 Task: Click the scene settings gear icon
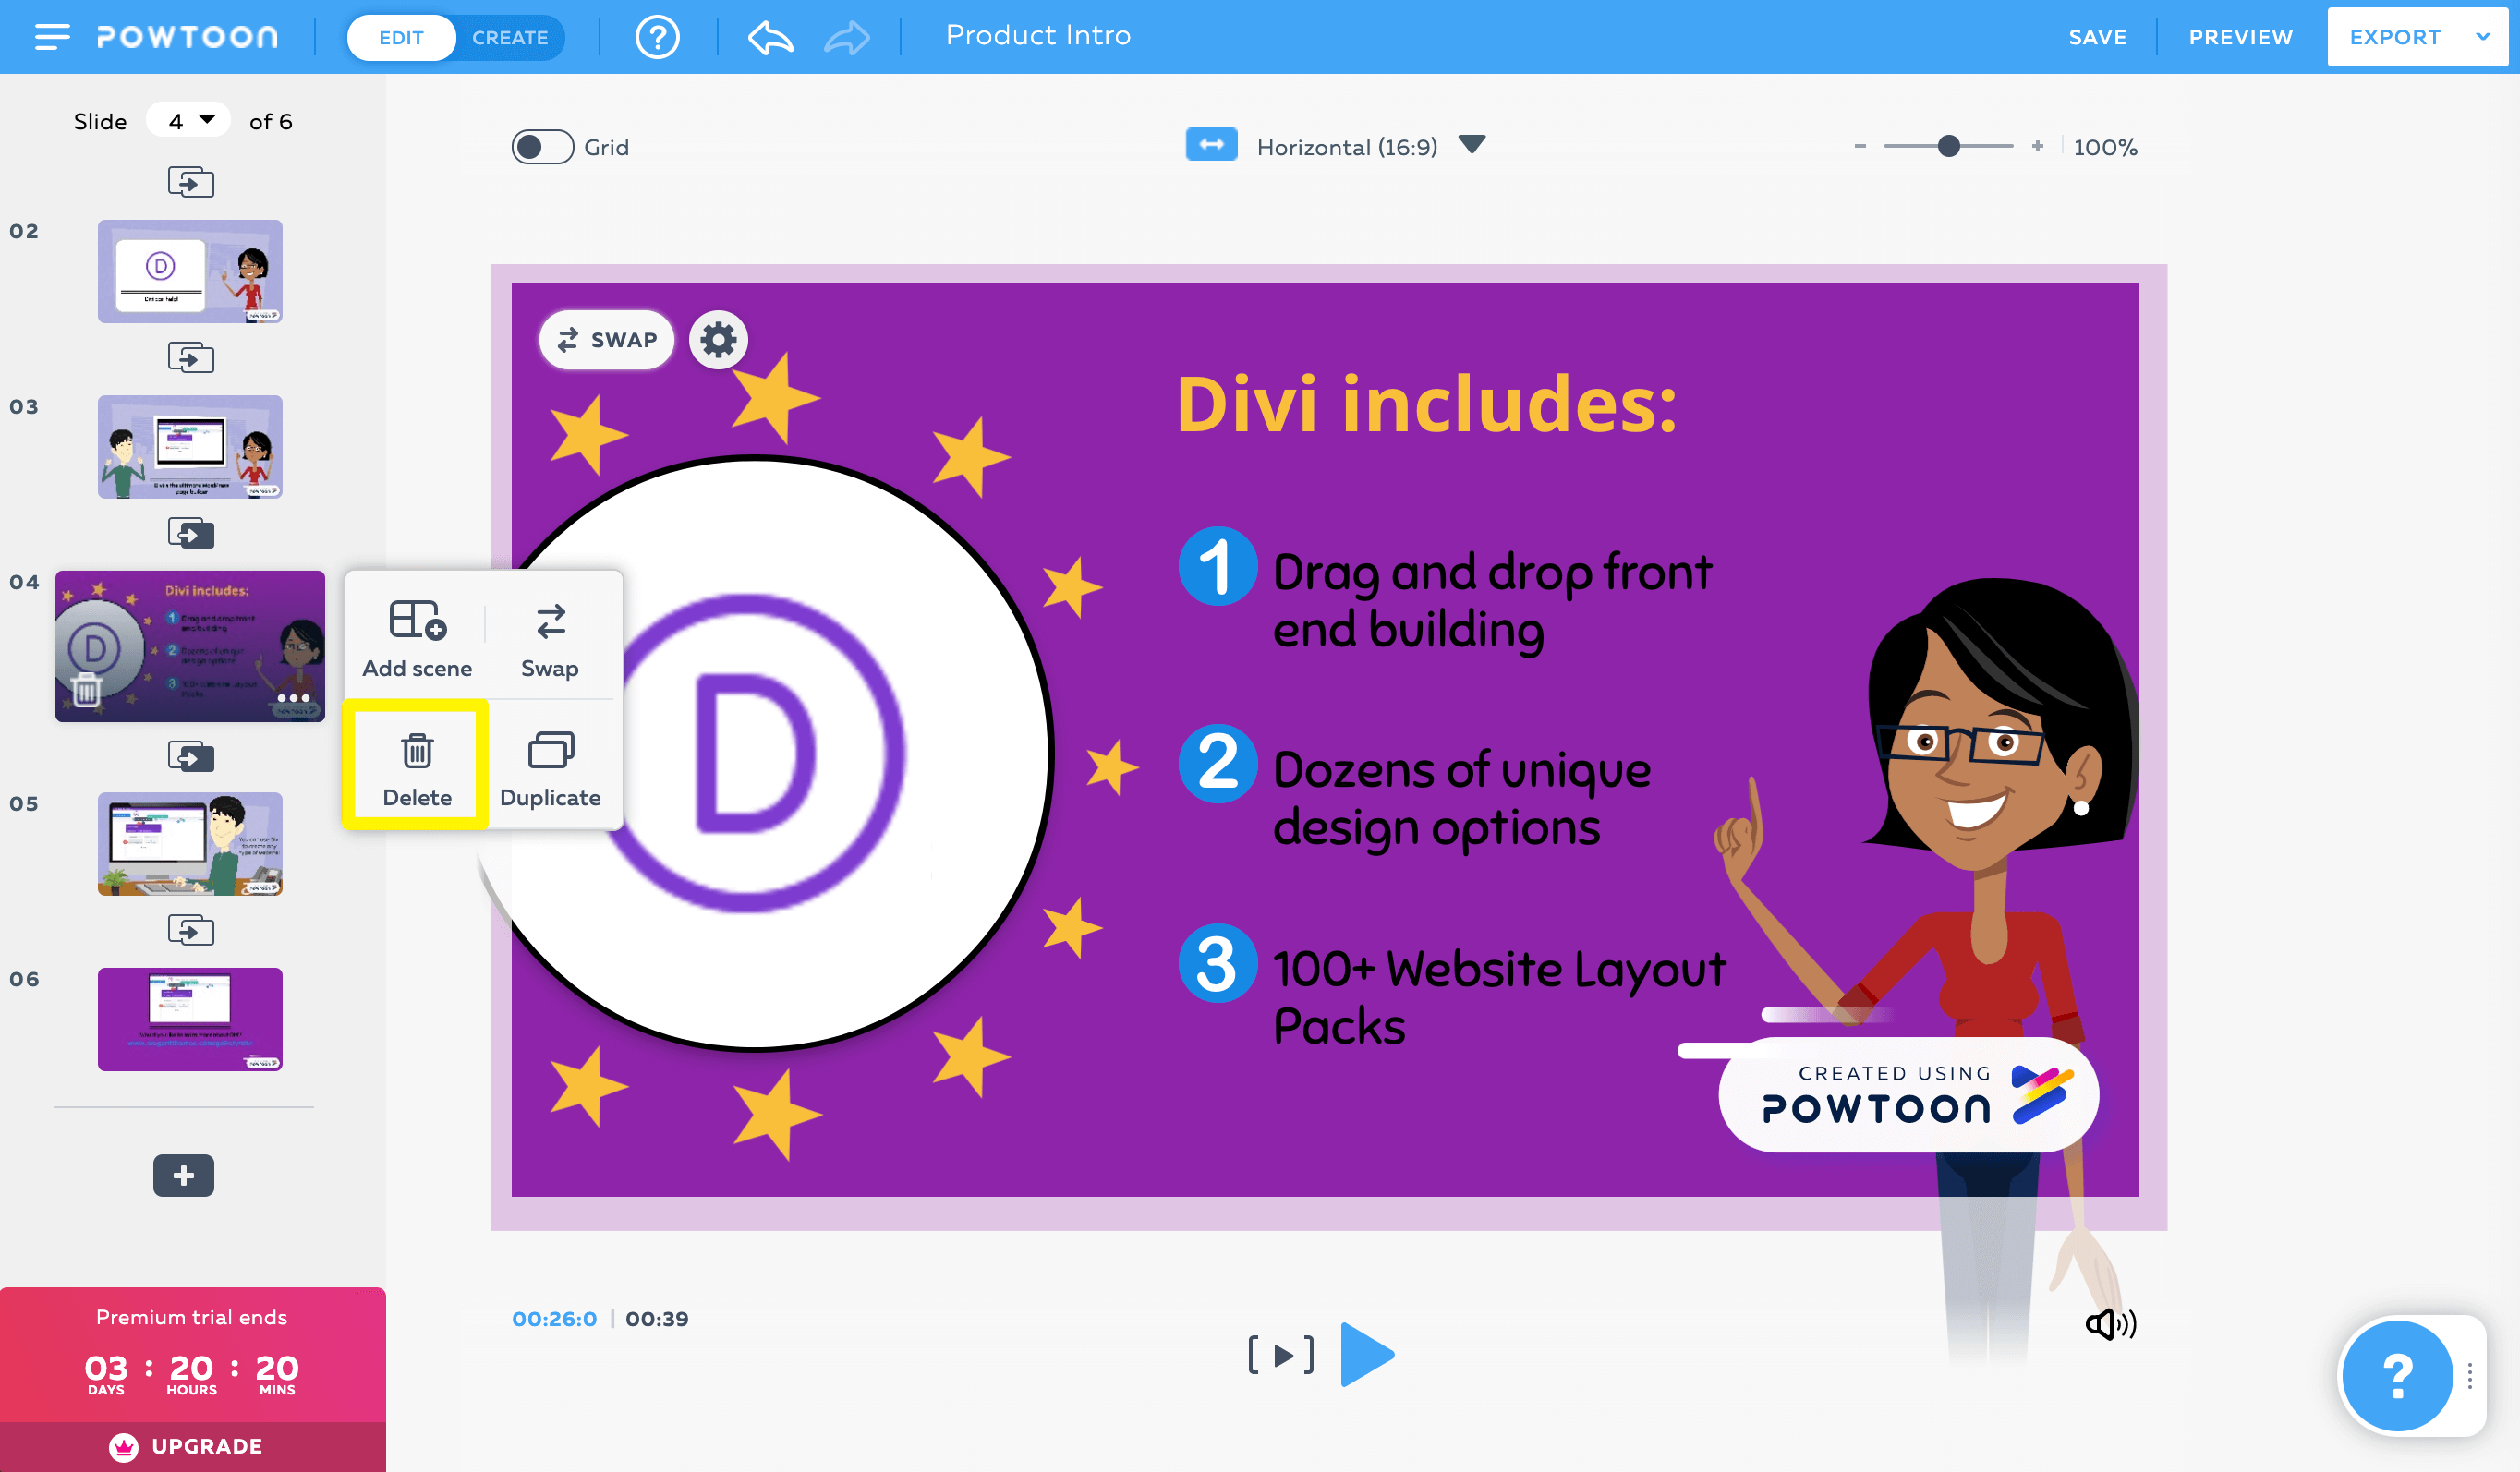[x=717, y=338]
